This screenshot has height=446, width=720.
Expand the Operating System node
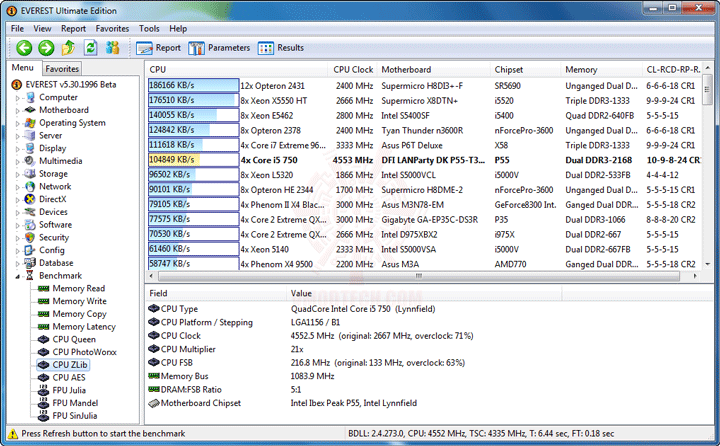tap(17, 124)
